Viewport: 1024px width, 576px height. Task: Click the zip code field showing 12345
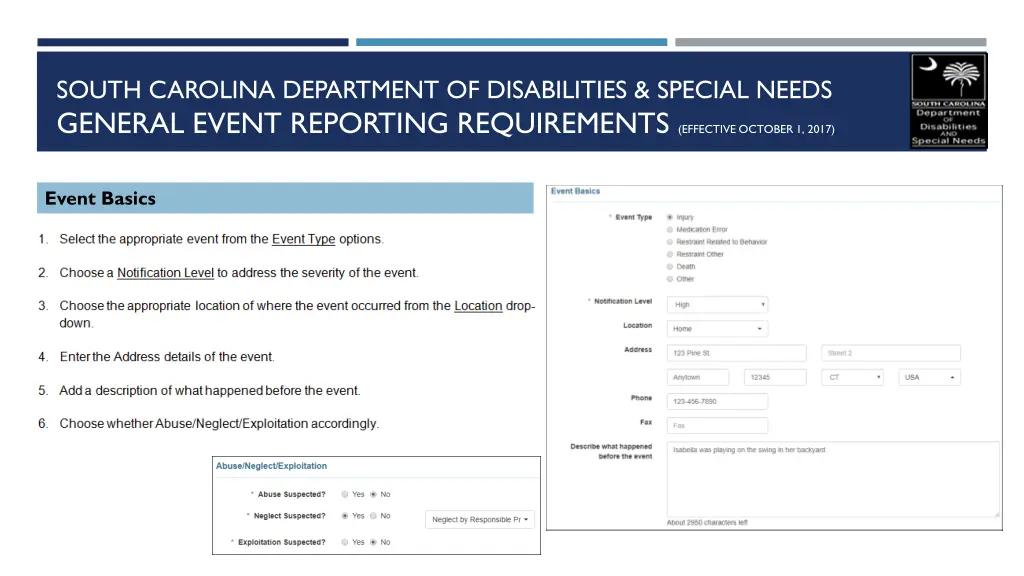[775, 378]
